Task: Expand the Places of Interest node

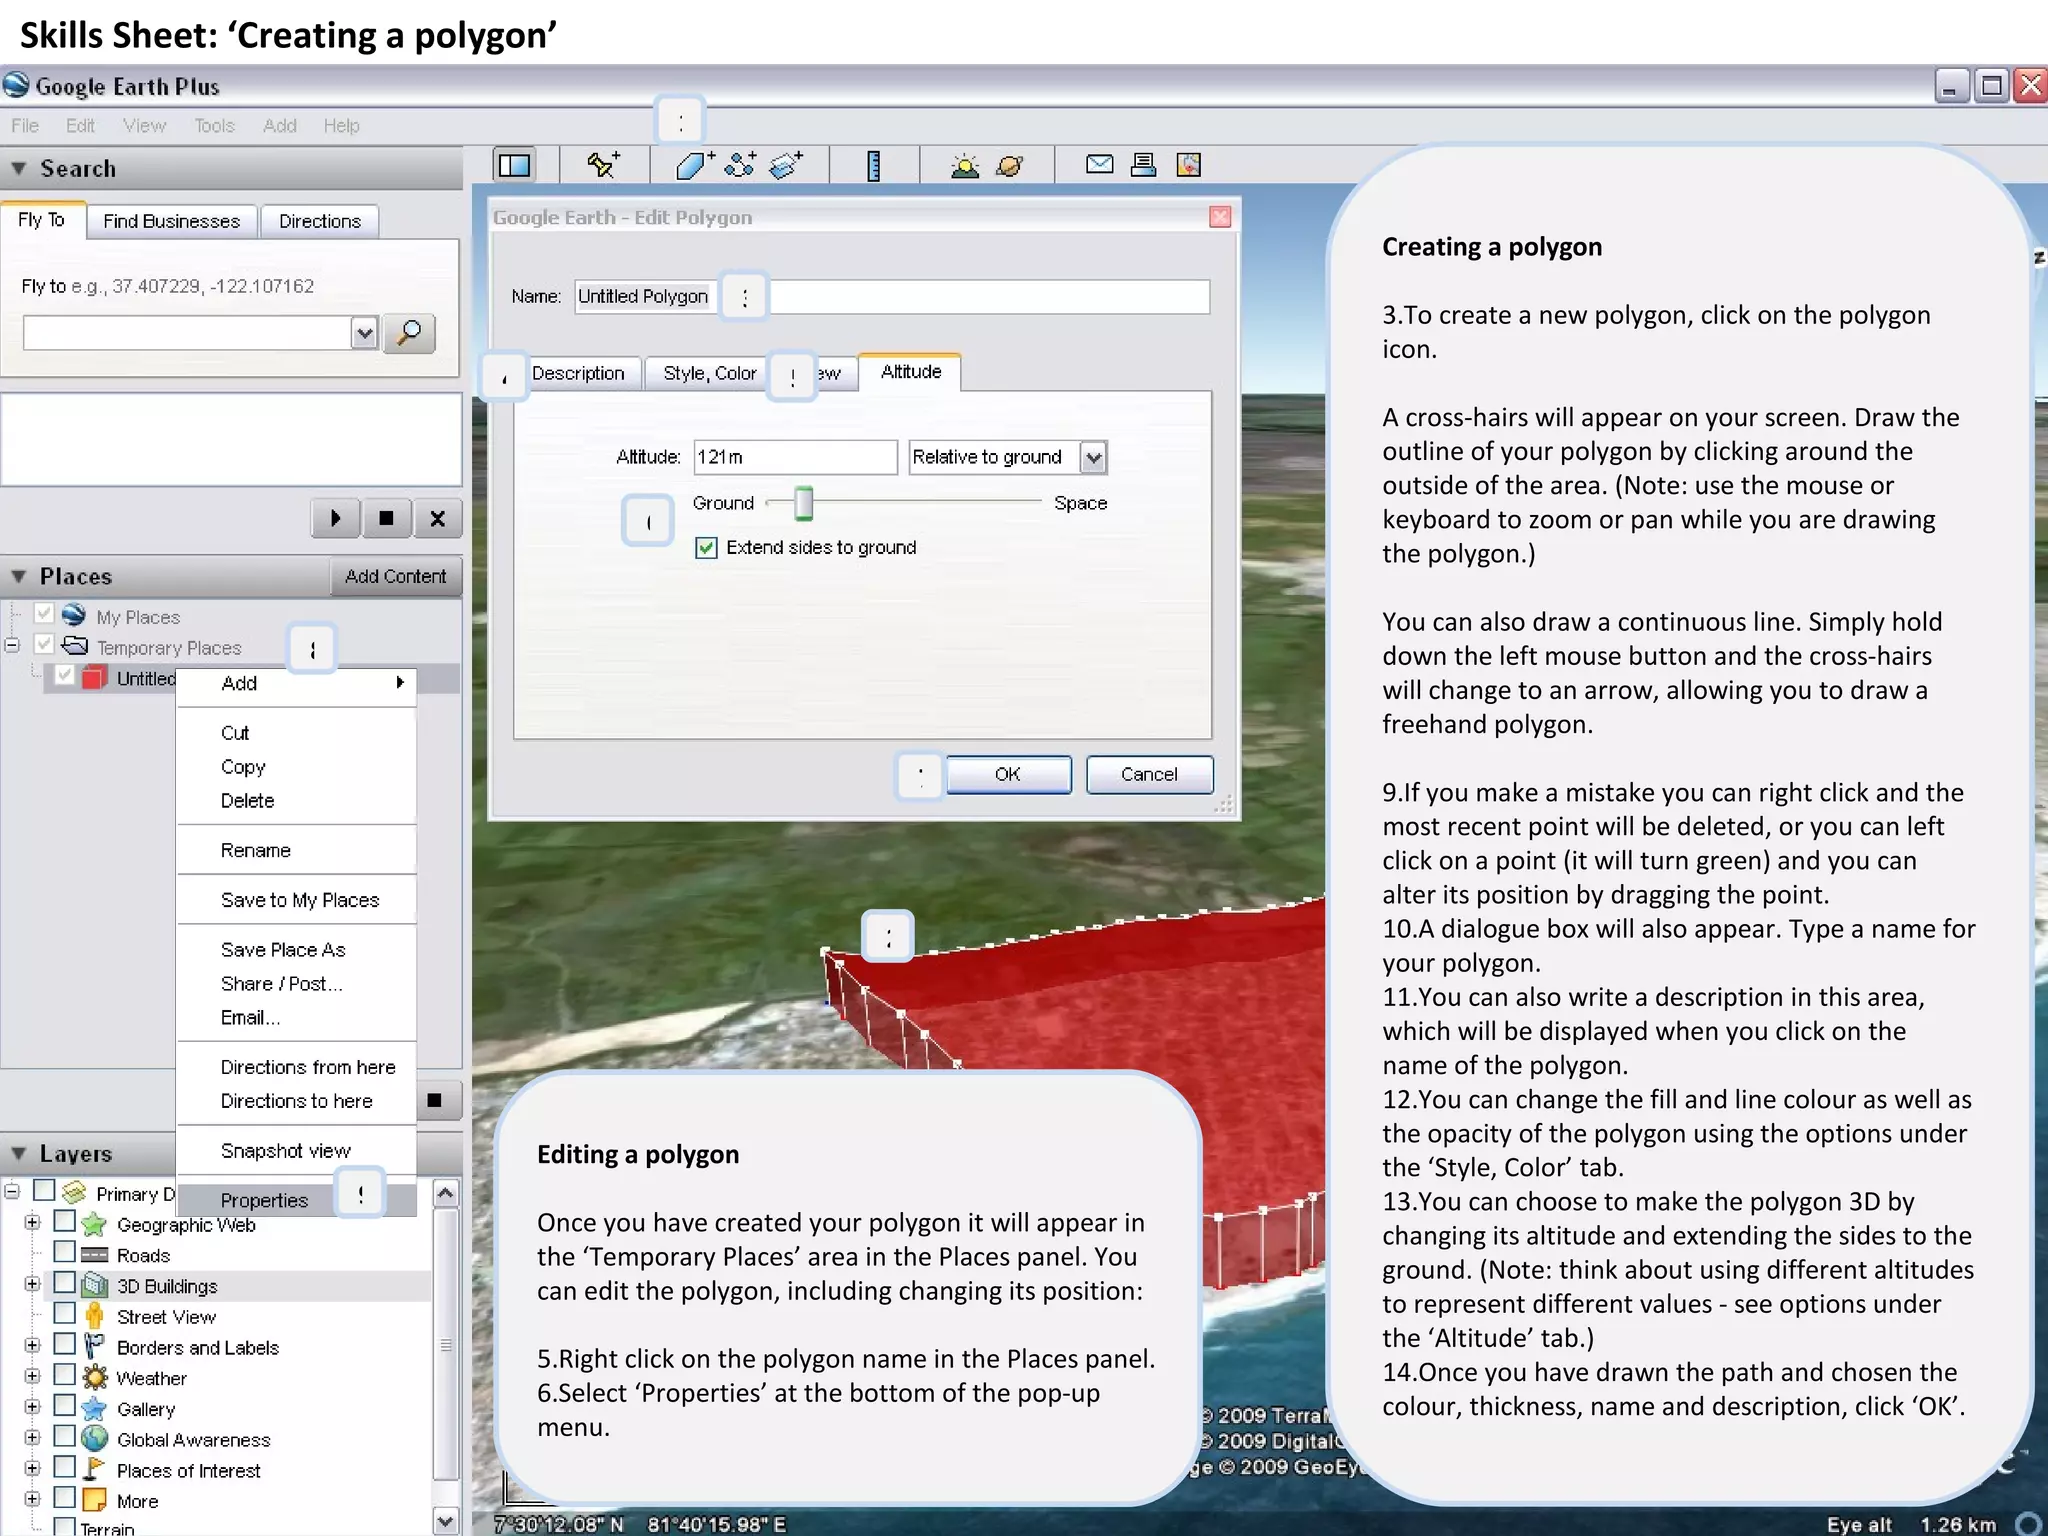Action: [x=32, y=1468]
